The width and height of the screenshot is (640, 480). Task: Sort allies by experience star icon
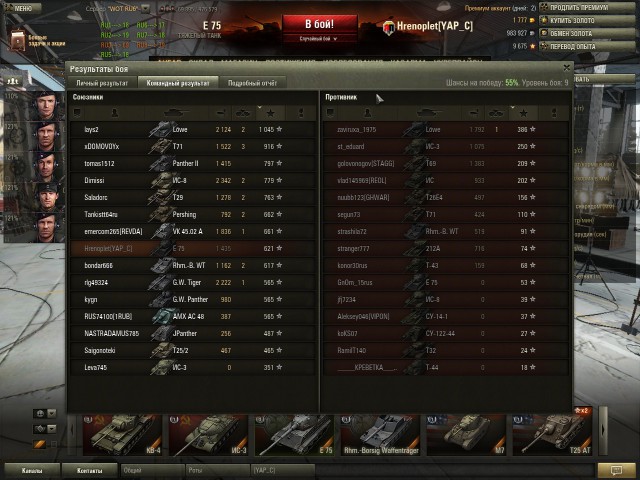tap(270, 113)
